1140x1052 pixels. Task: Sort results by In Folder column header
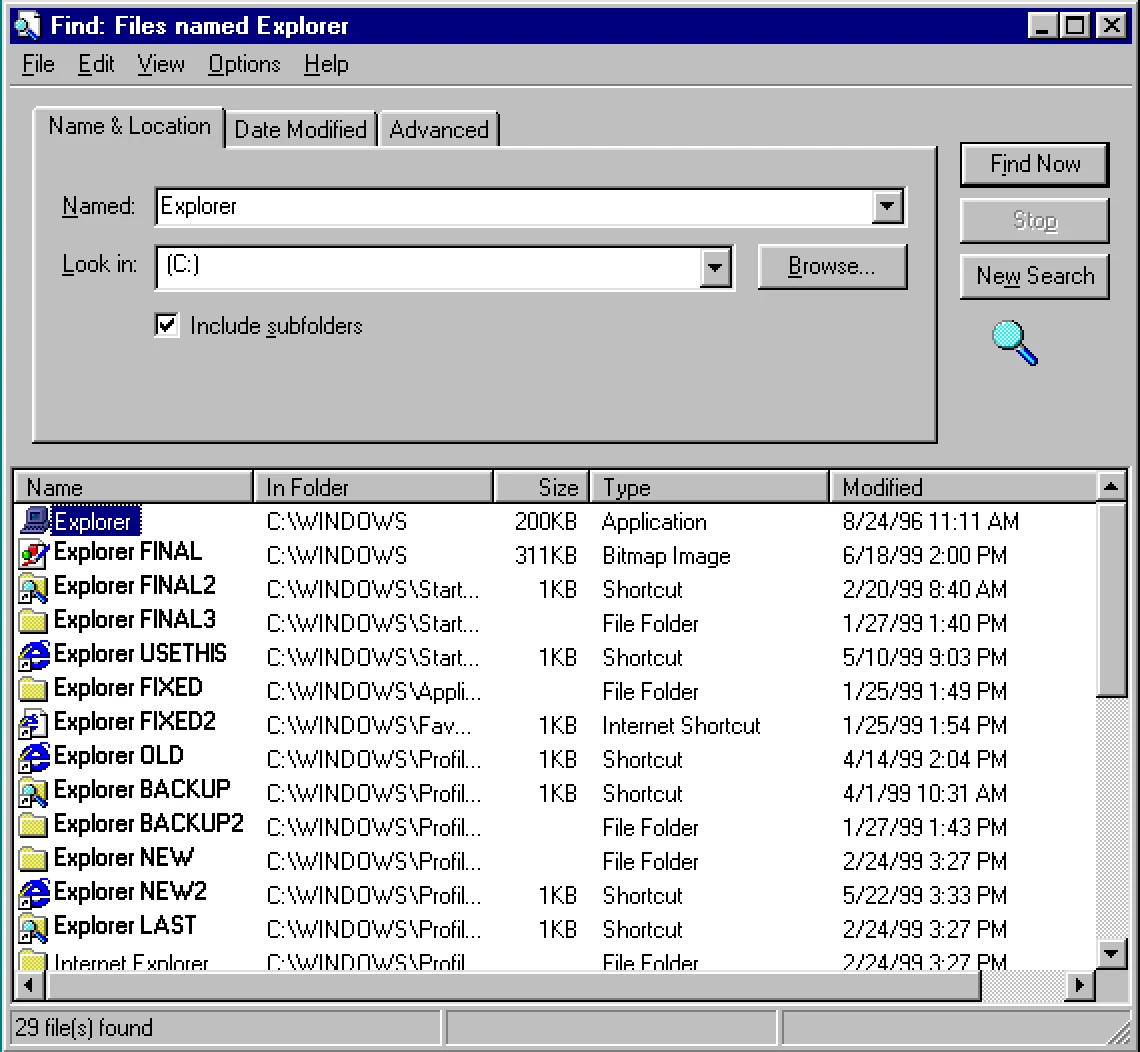pos(374,487)
